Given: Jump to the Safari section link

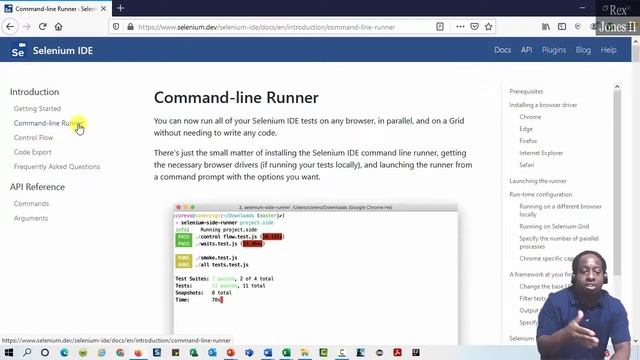Looking at the screenshot, I should tap(527, 165).
